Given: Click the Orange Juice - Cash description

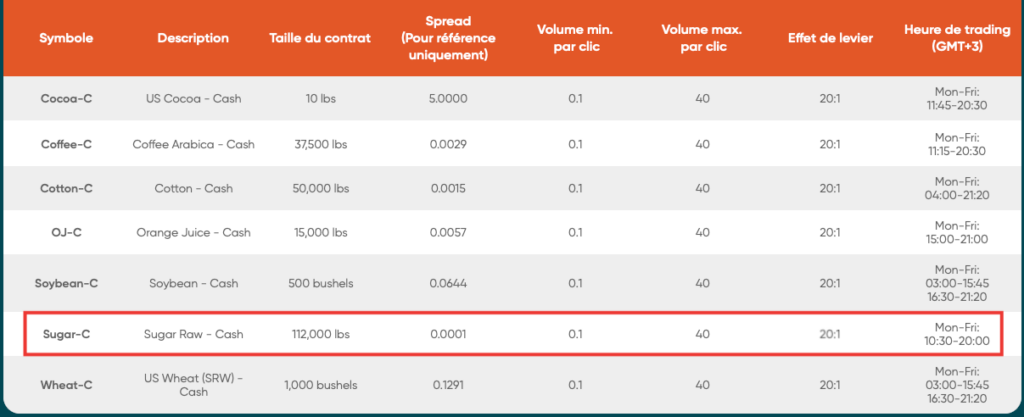Looking at the screenshot, I should tap(193, 233).
